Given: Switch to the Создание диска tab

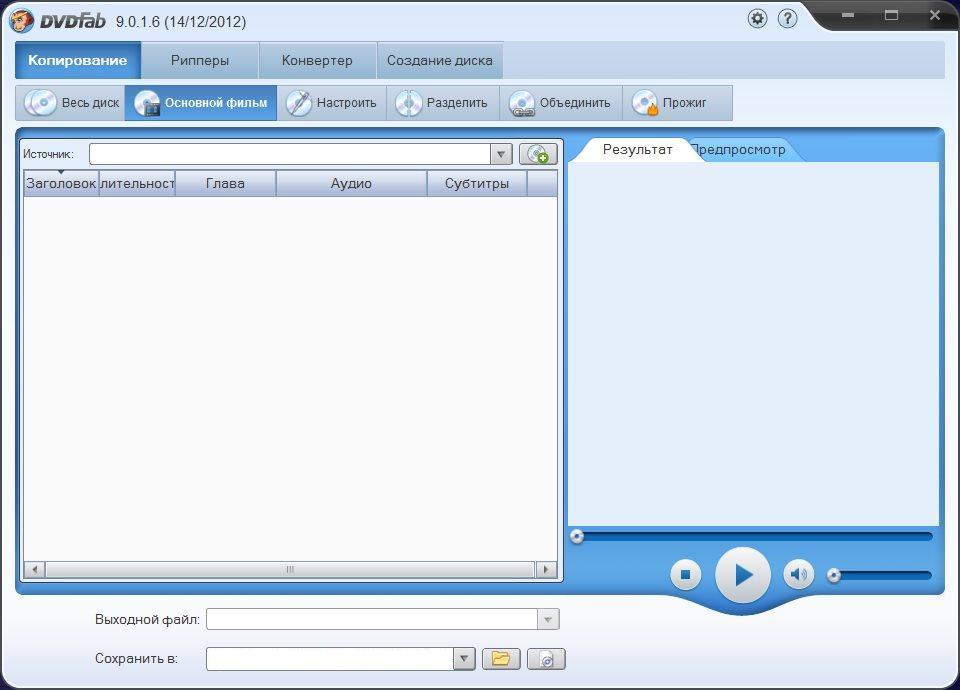Looking at the screenshot, I should coord(440,60).
